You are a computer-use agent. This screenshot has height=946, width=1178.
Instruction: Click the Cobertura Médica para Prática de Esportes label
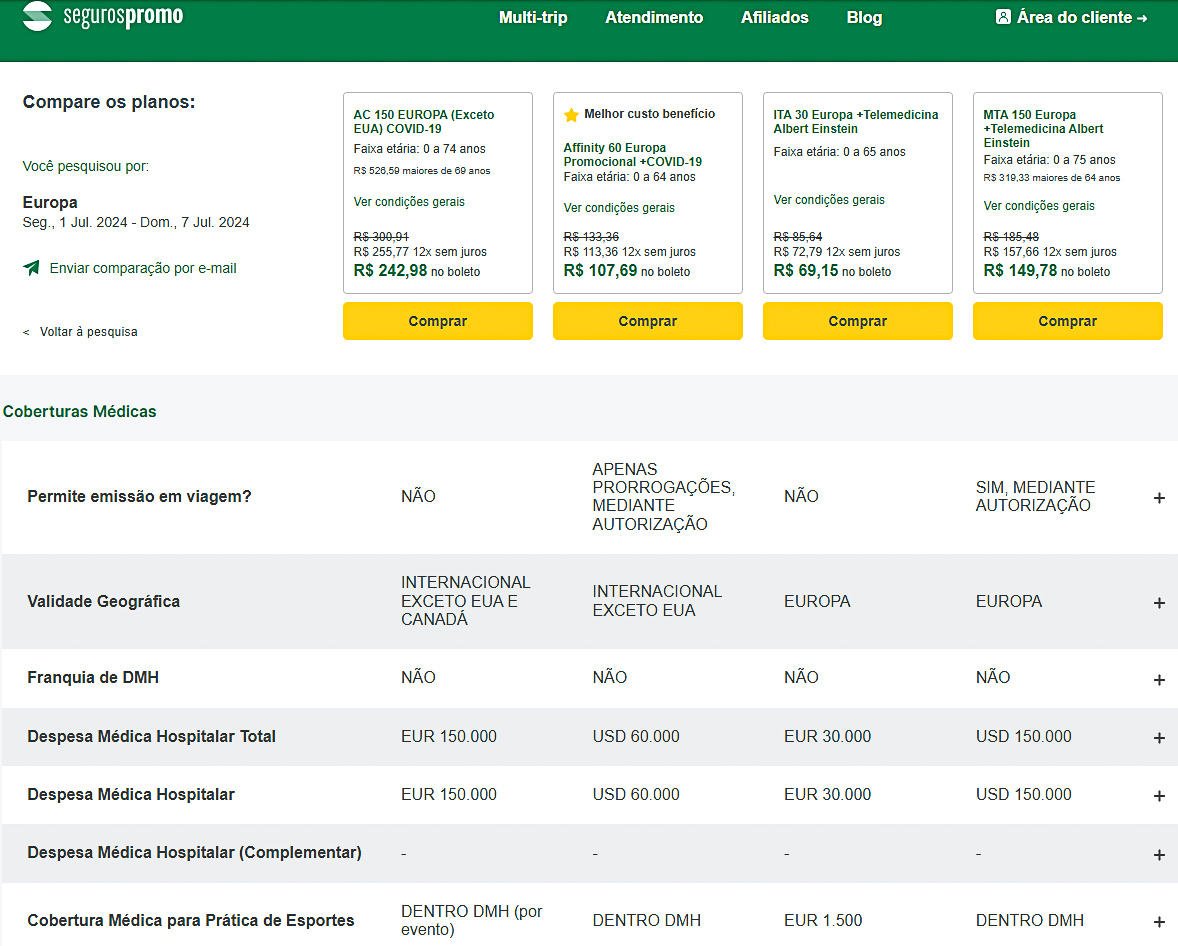pyautogui.click(x=191, y=920)
